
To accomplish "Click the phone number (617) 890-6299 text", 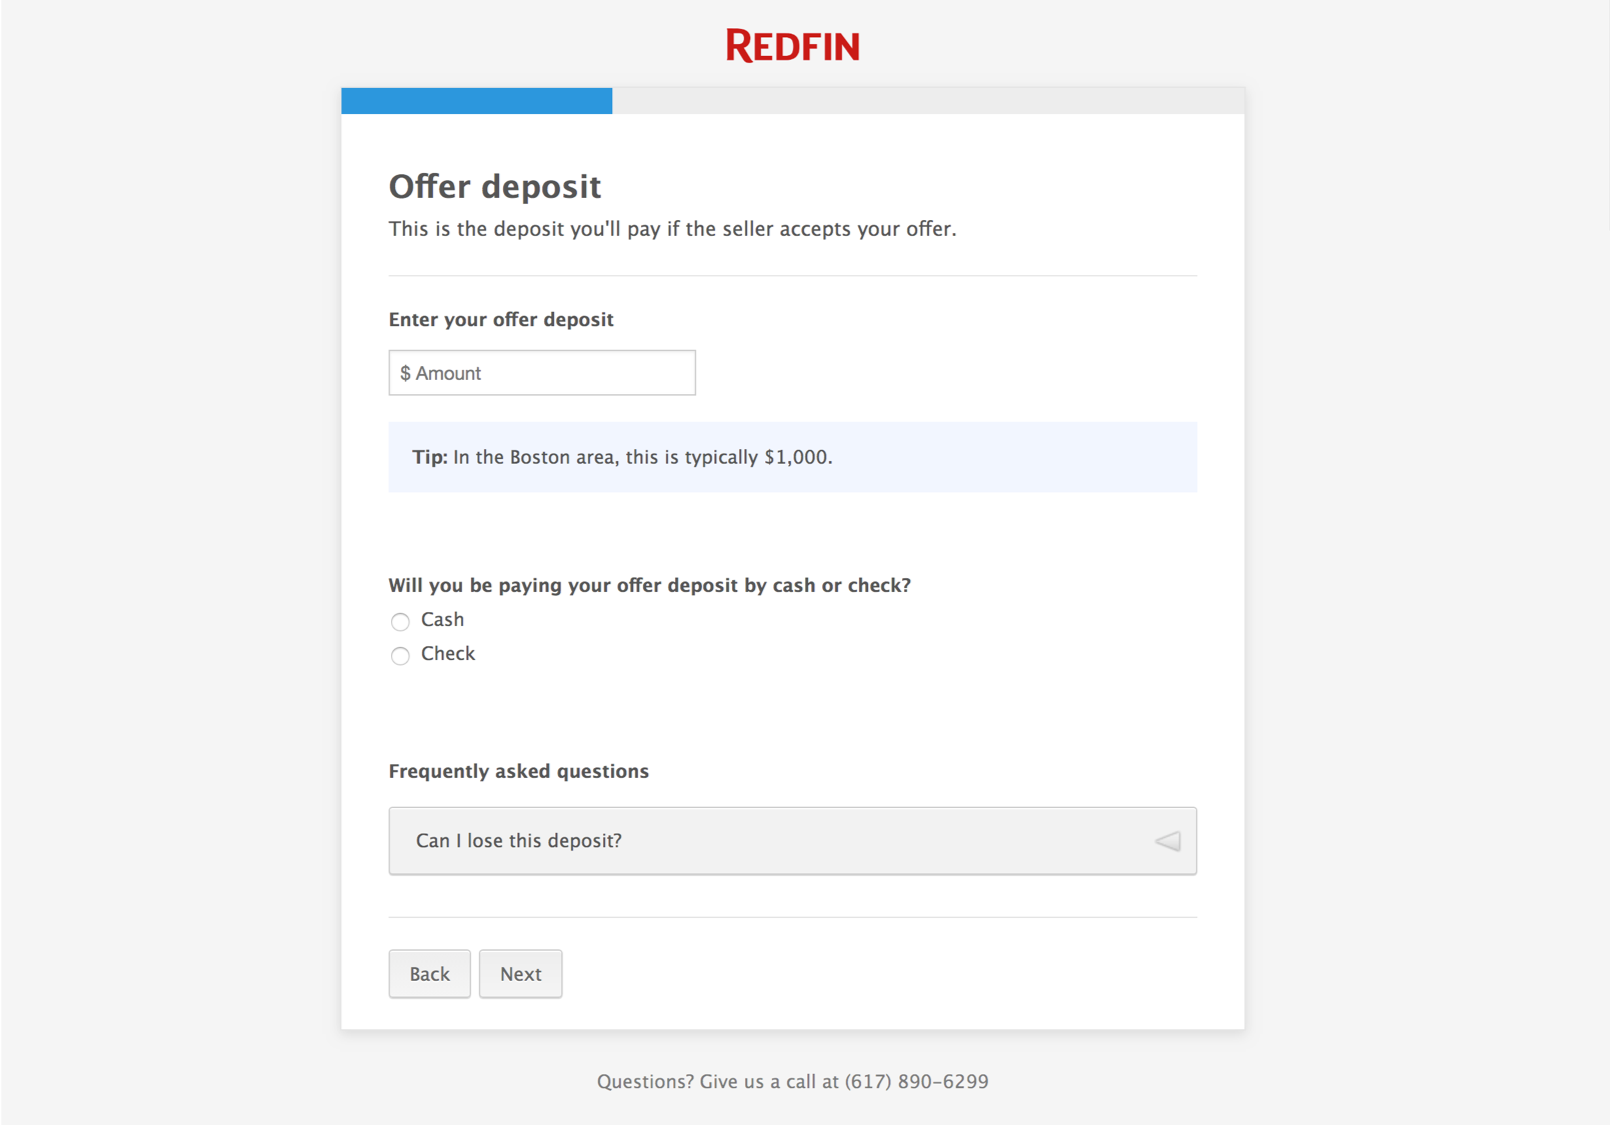I will (x=917, y=1081).
